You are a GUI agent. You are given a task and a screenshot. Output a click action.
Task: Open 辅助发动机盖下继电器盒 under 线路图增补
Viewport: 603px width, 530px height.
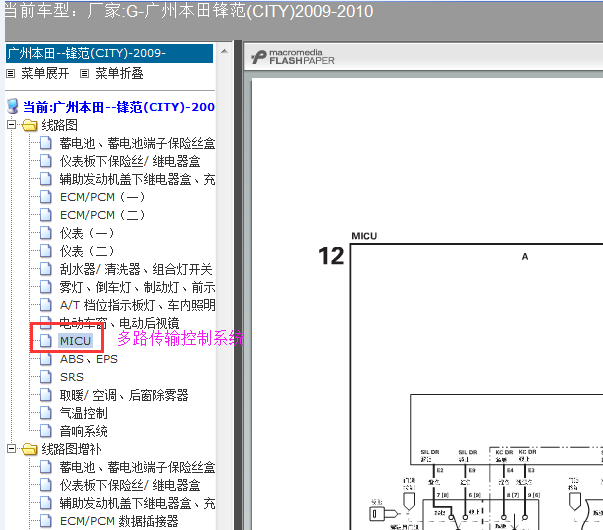[x=137, y=503]
